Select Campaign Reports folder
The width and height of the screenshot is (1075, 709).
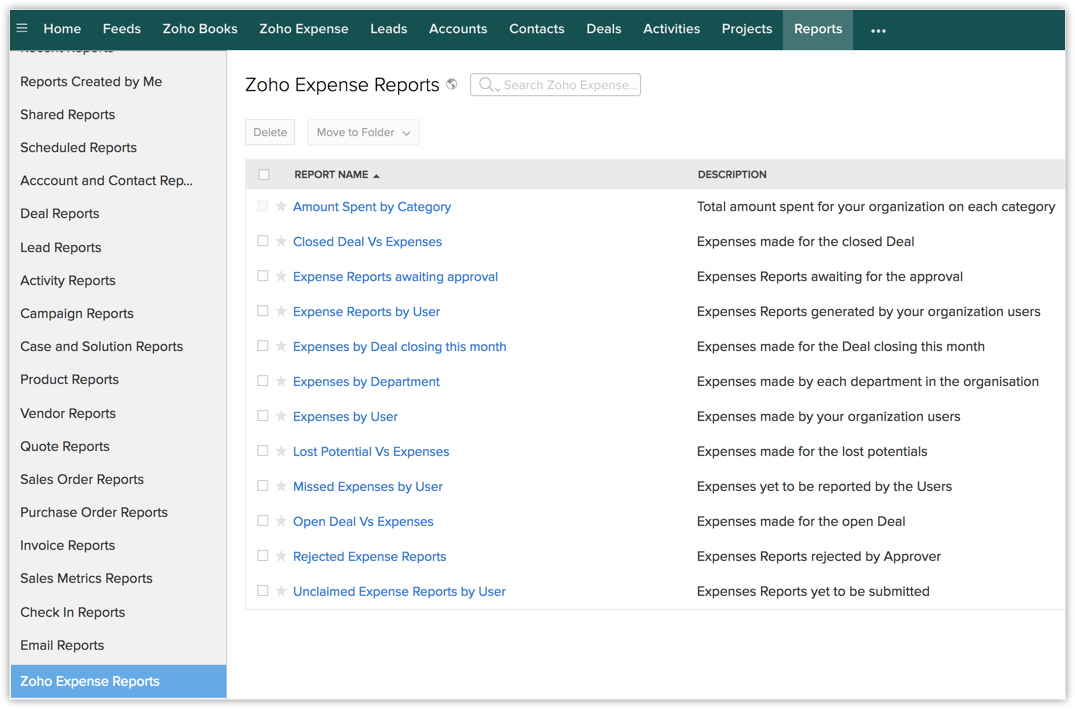(x=77, y=313)
